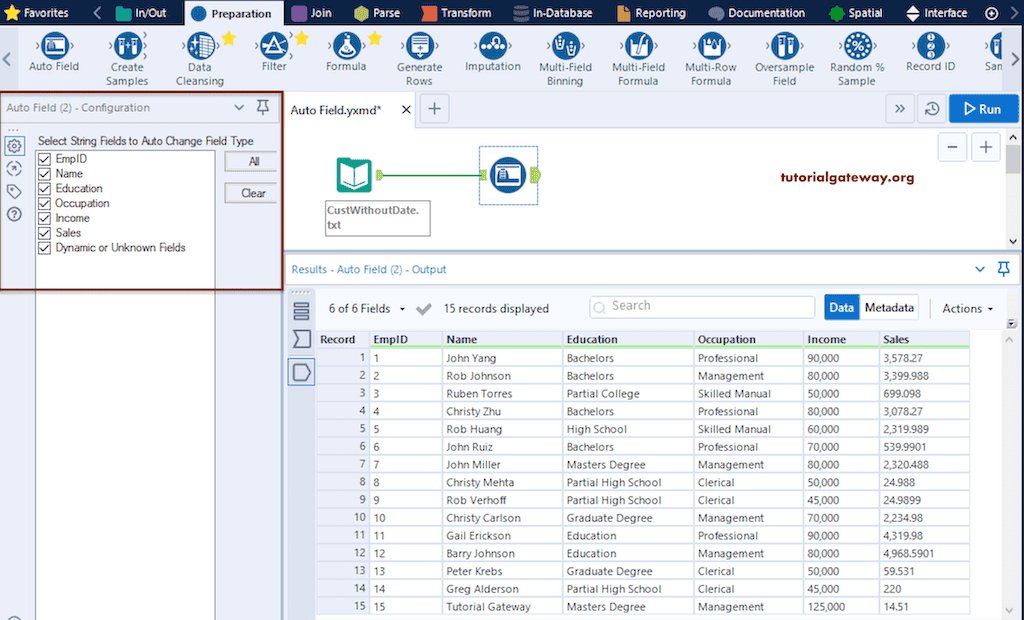
Task: Click the Auto Field node on the canvas
Action: tap(508, 175)
